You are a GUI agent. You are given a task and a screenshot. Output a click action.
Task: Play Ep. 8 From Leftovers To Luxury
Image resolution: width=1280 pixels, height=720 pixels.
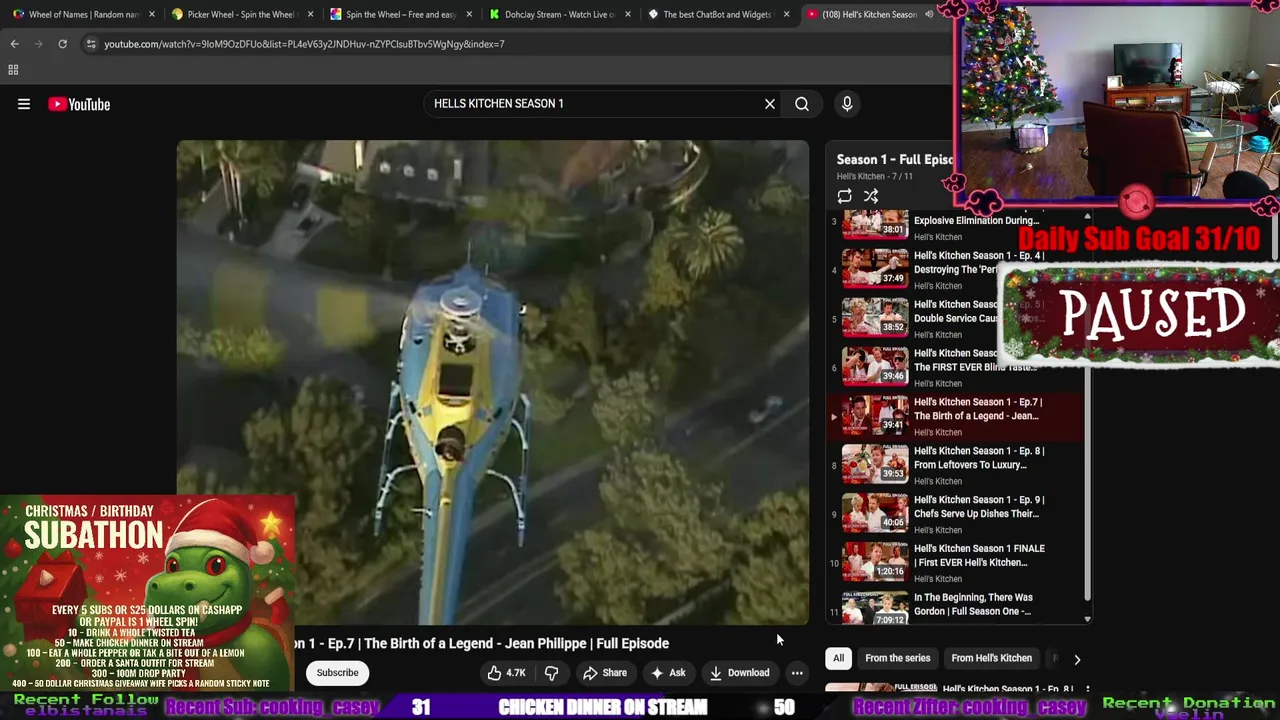coord(955,465)
